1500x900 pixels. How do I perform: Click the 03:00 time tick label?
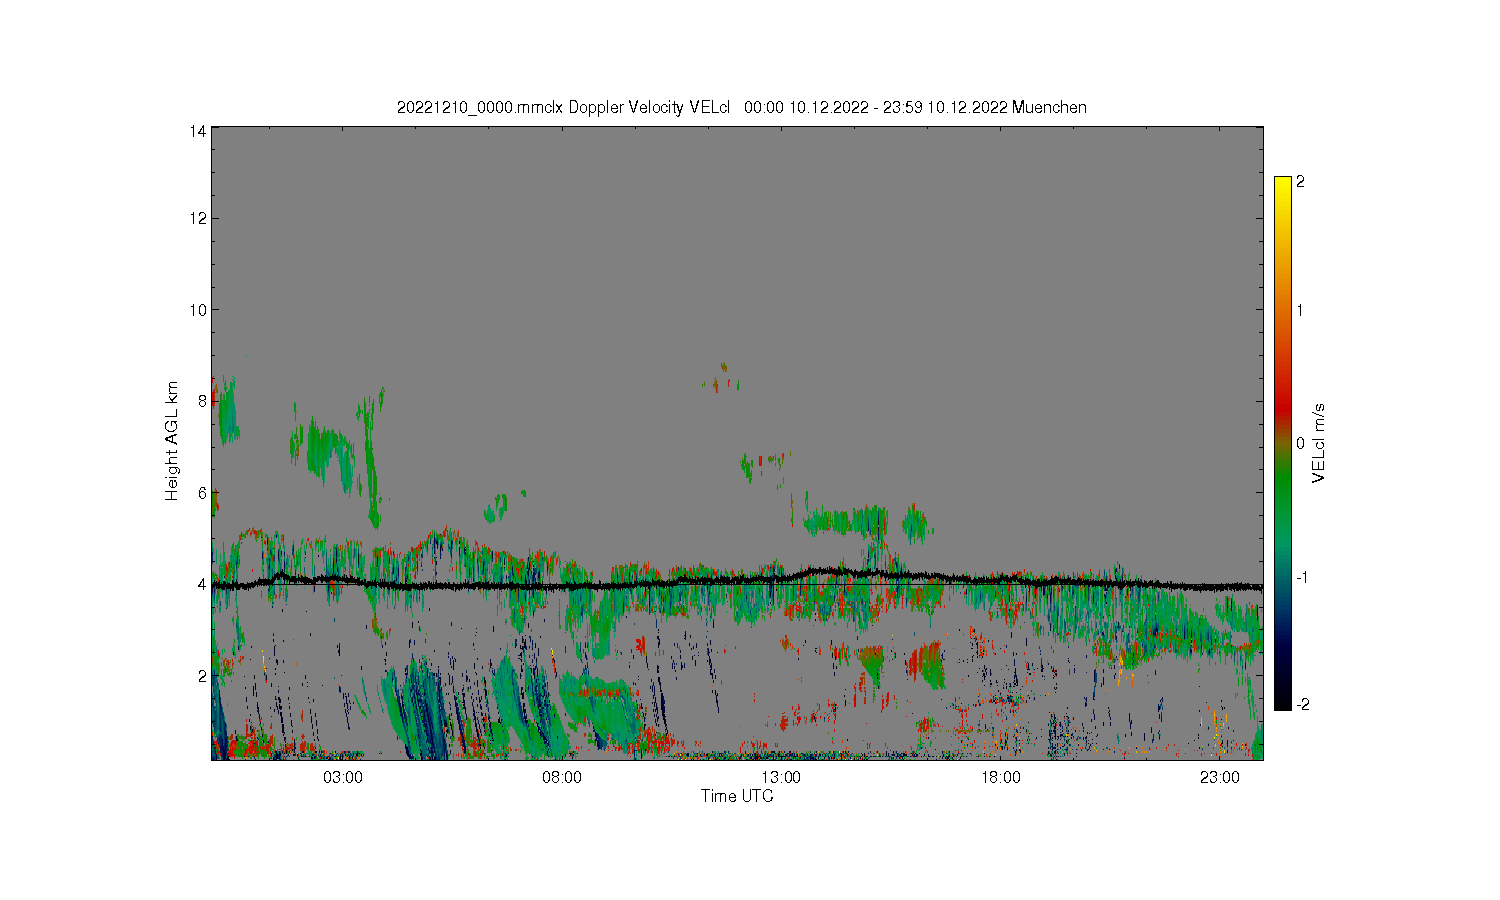(343, 778)
